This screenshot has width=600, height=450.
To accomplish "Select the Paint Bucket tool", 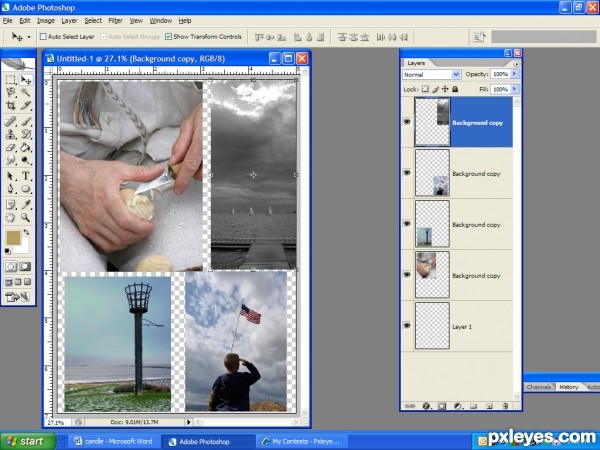I will coord(26,147).
